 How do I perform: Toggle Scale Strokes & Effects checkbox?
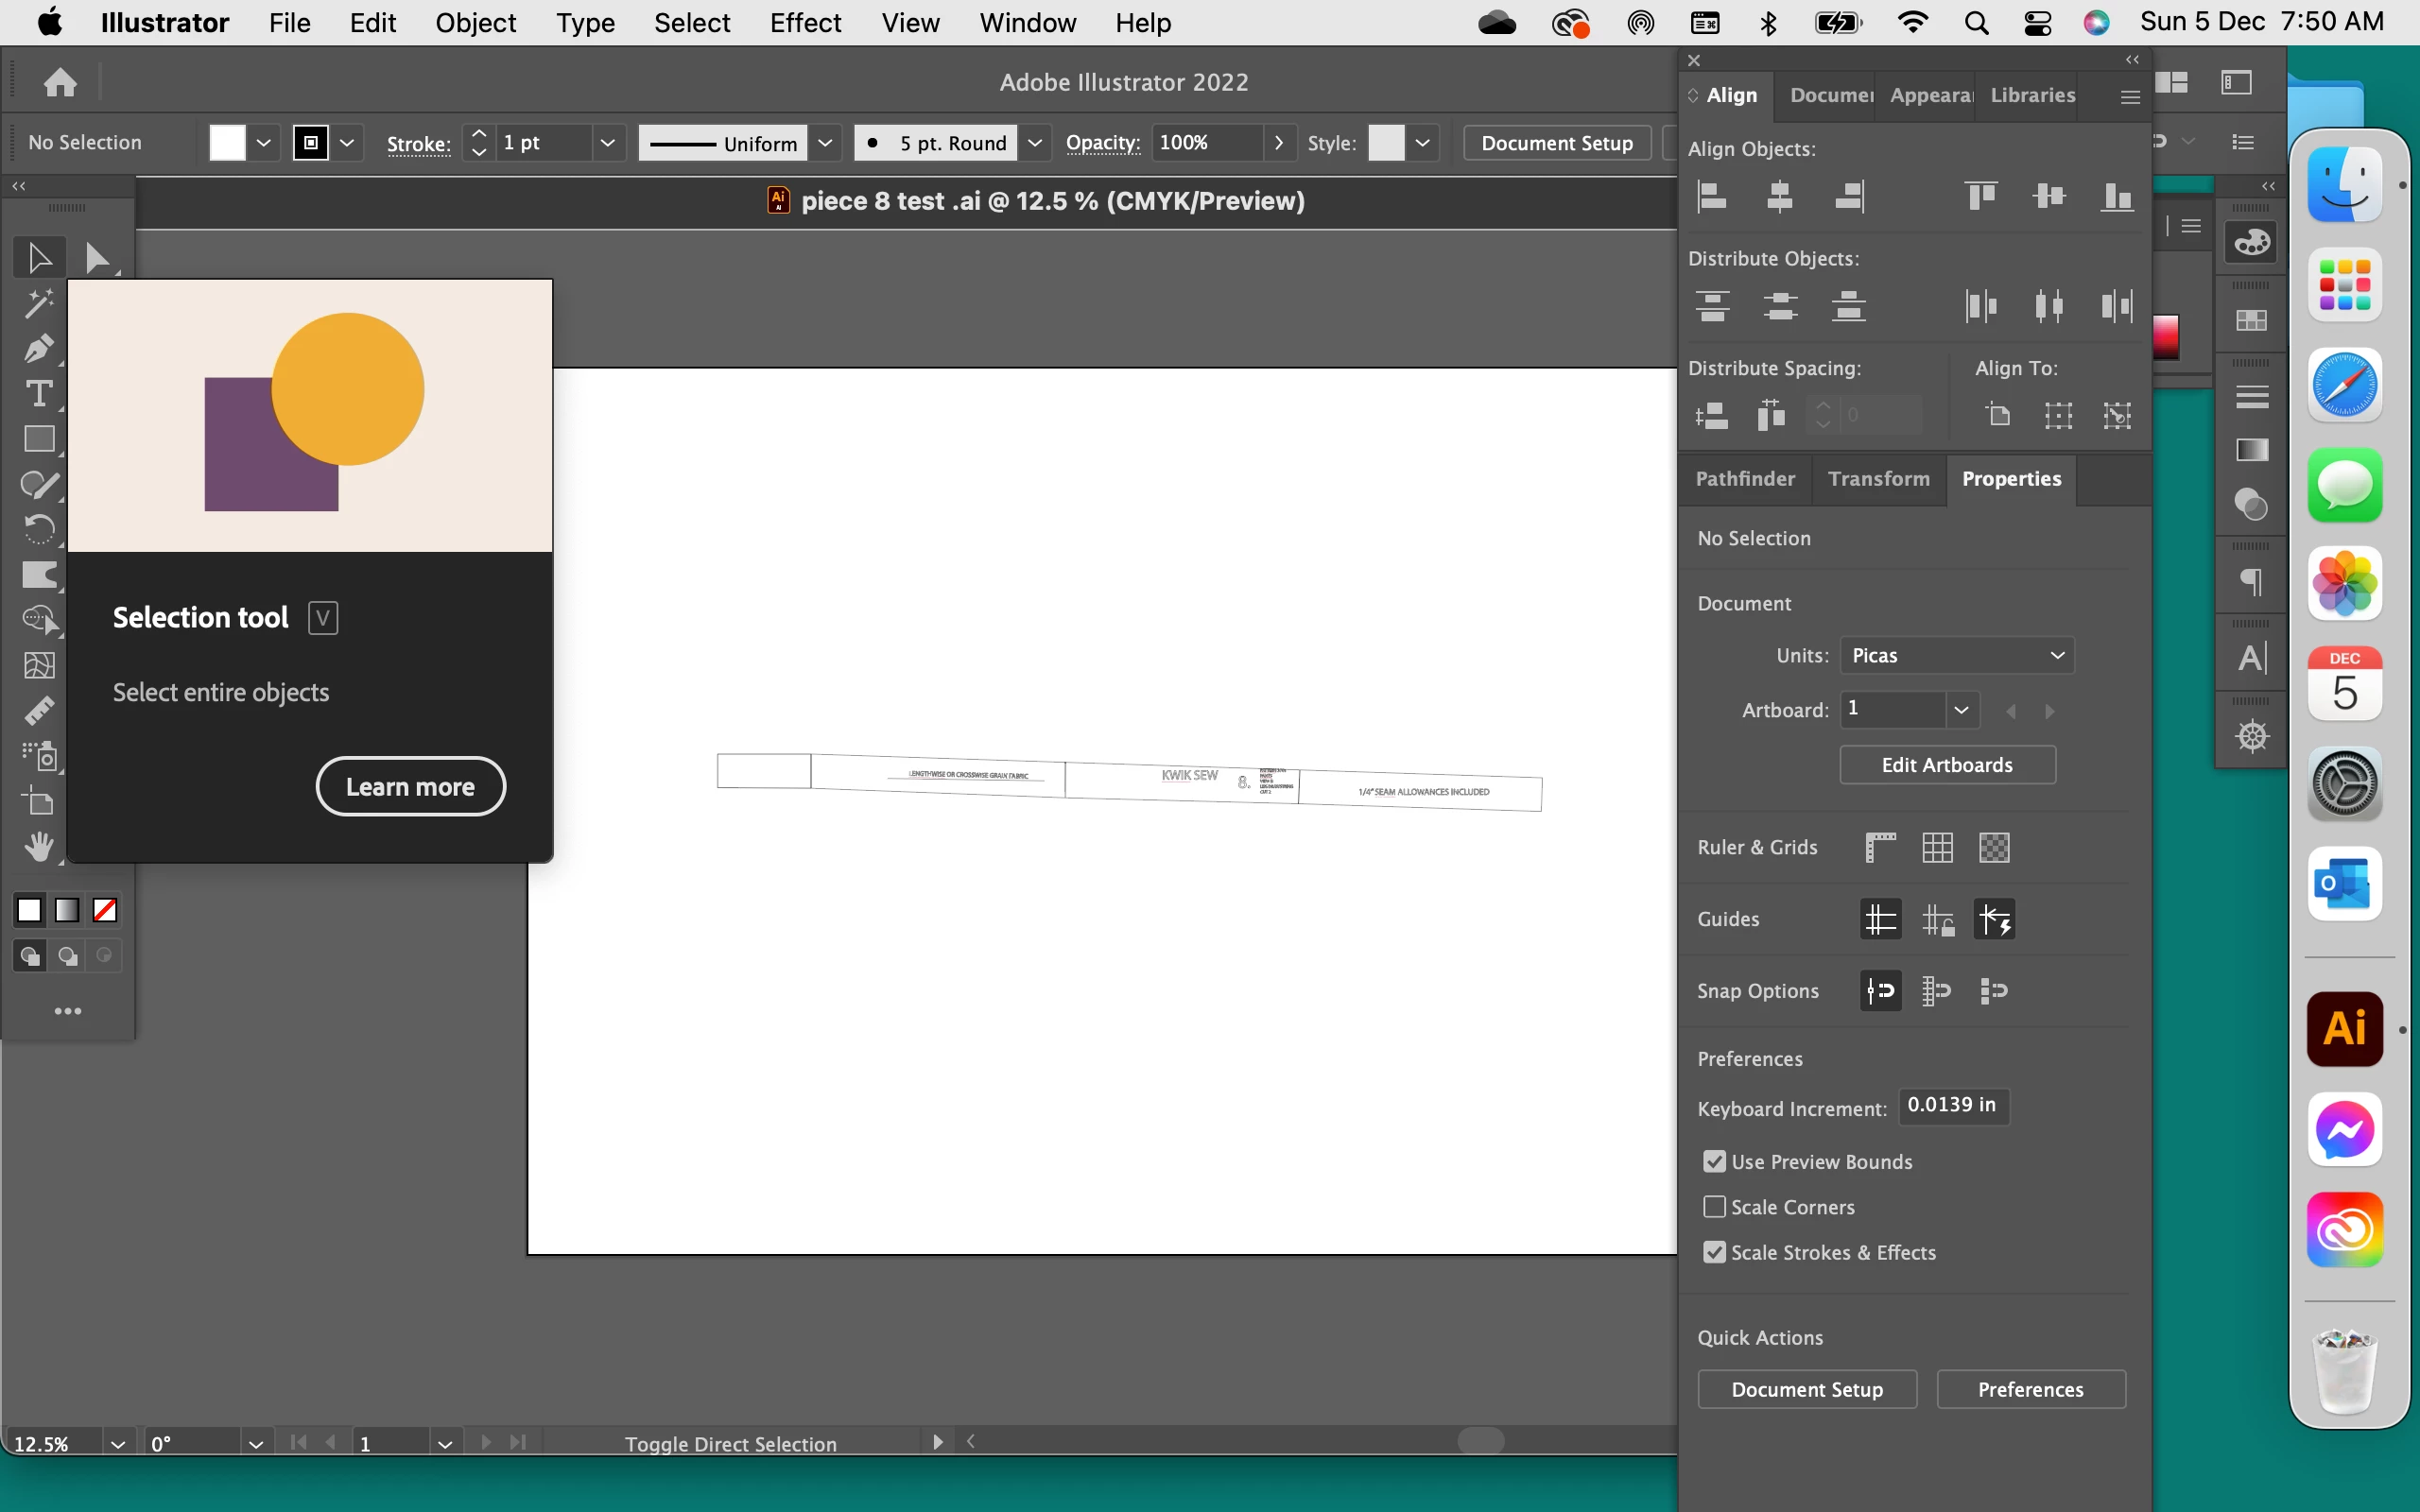coord(1715,1252)
